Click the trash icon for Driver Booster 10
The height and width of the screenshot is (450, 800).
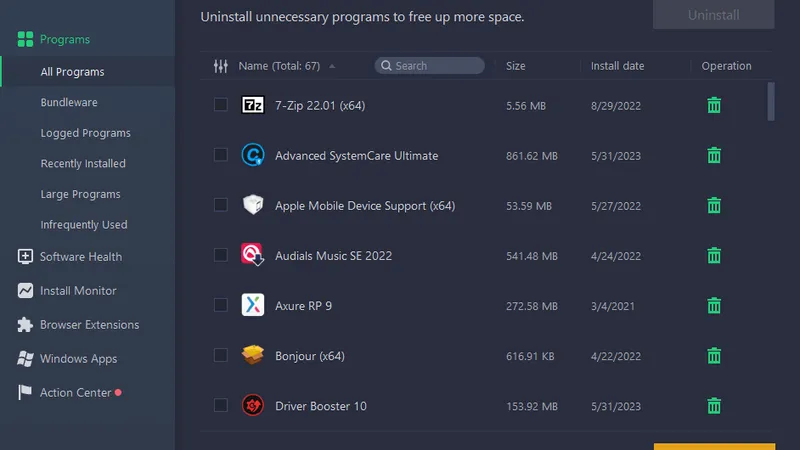714,405
